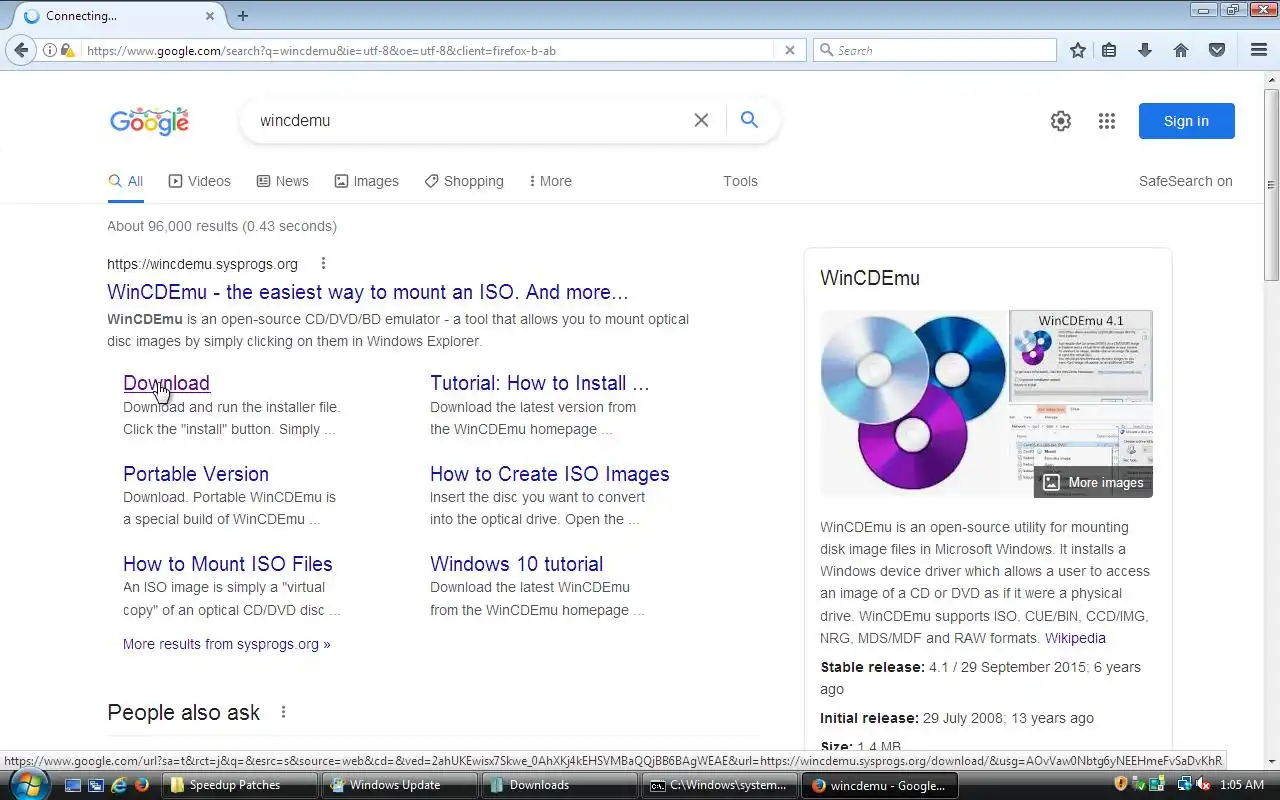Go to Firefox home page icon
The image size is (1280, 800).
[x=1181, y=50]
